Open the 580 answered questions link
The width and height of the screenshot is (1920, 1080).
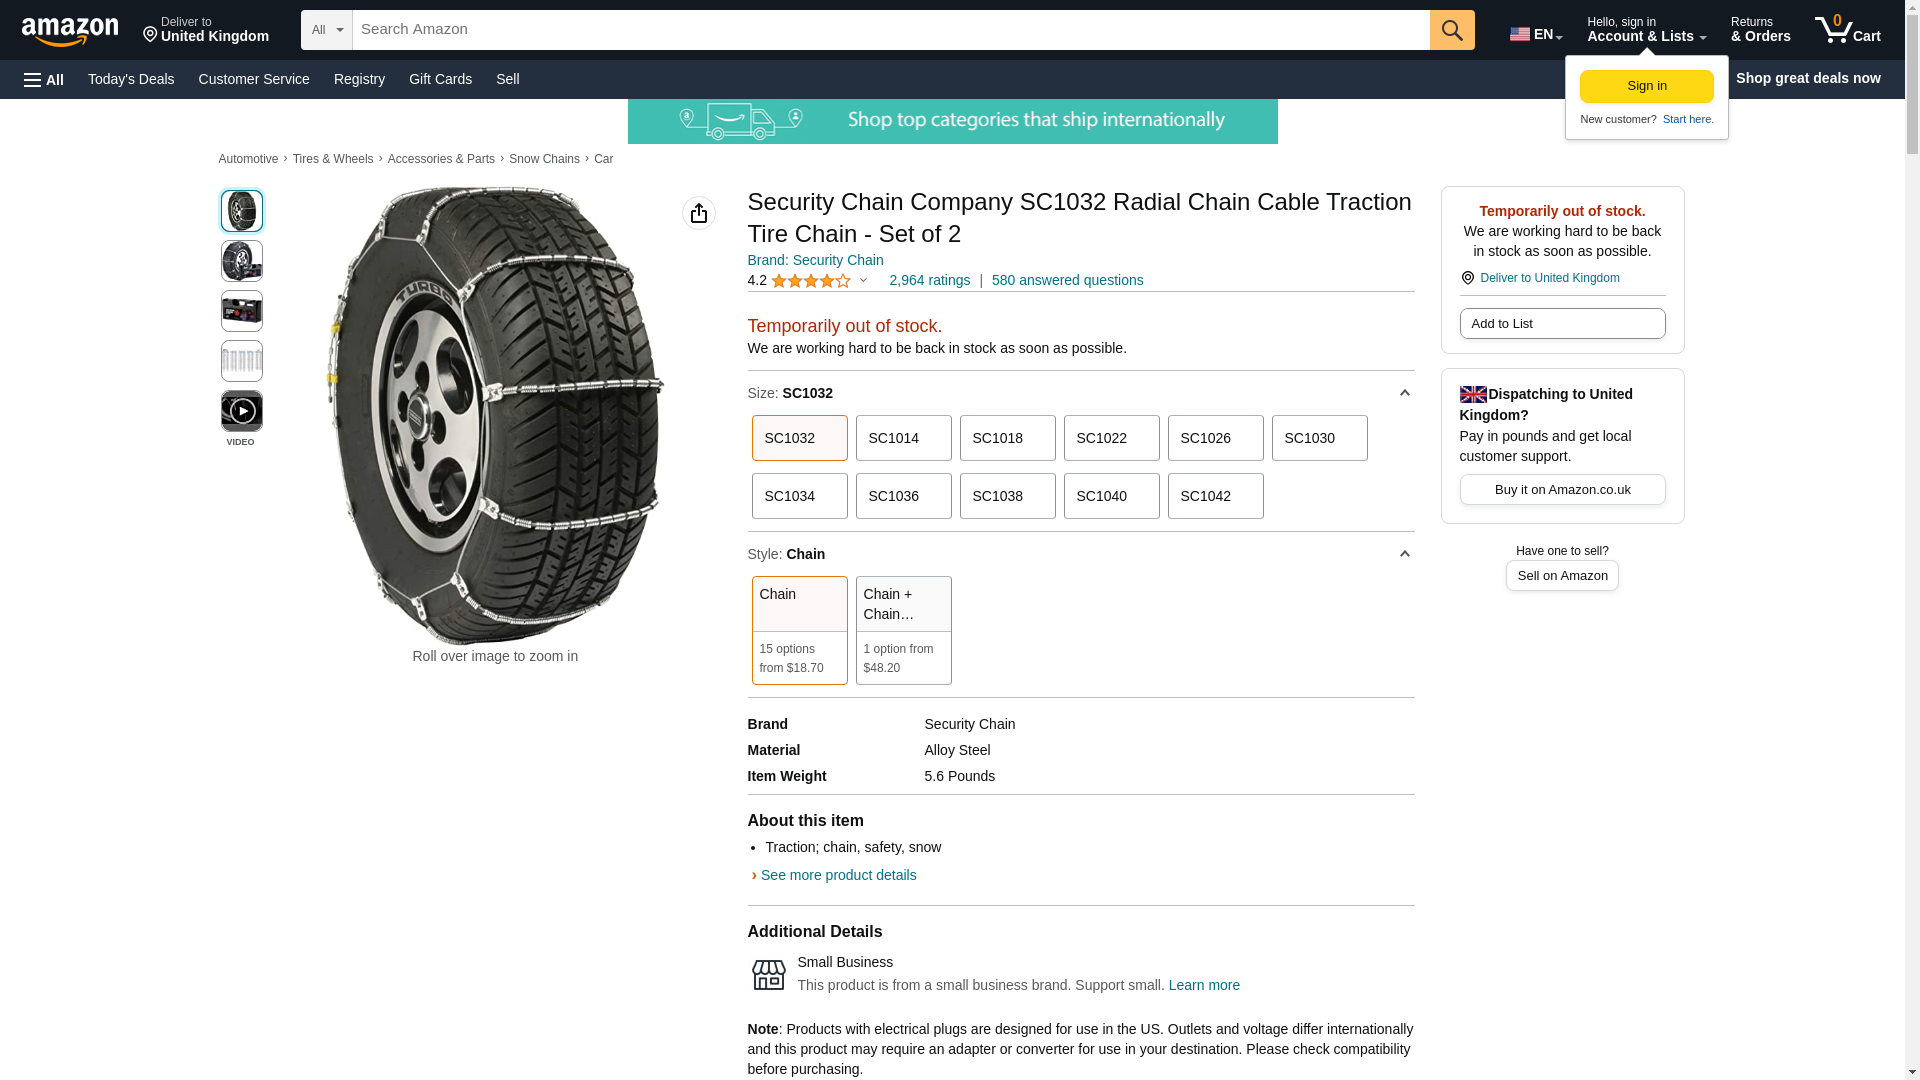coord(1067,280)
